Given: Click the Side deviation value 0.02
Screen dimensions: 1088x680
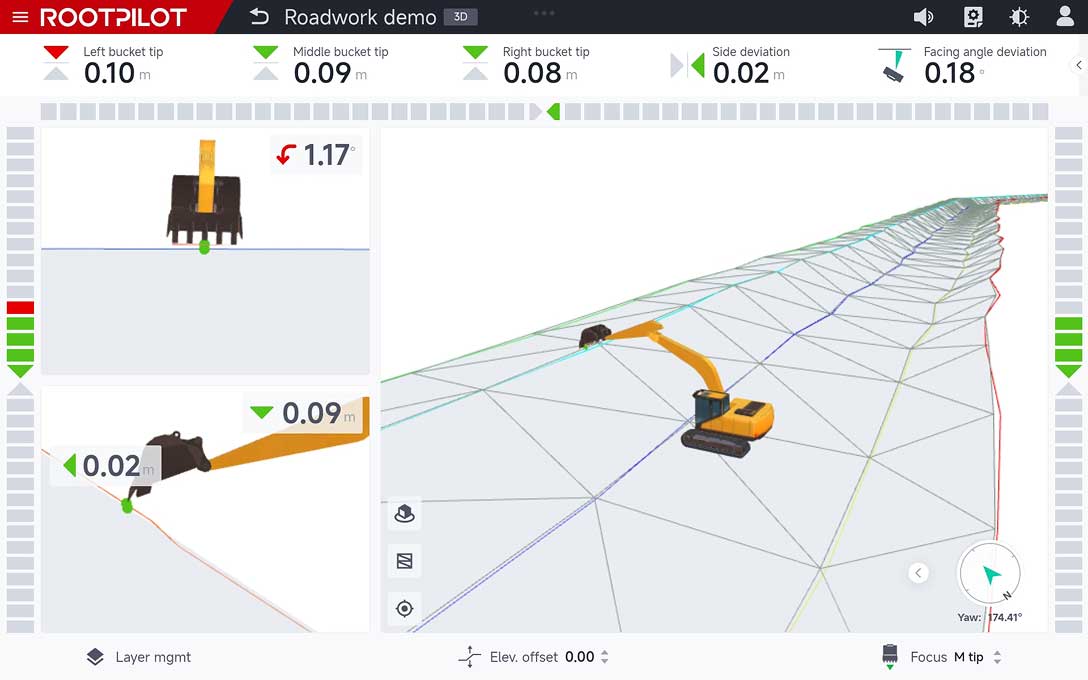Looking at the screenshot, I should coord(741,73).
